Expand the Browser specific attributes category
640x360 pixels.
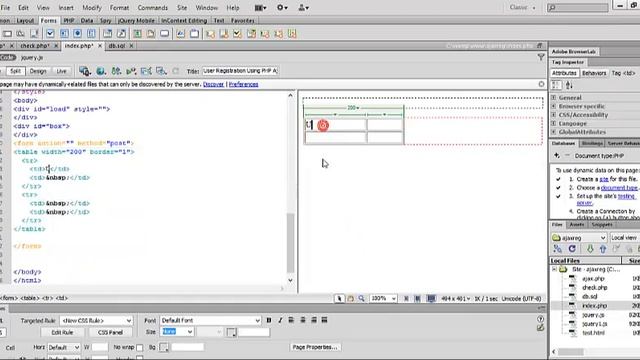(554, 106)
